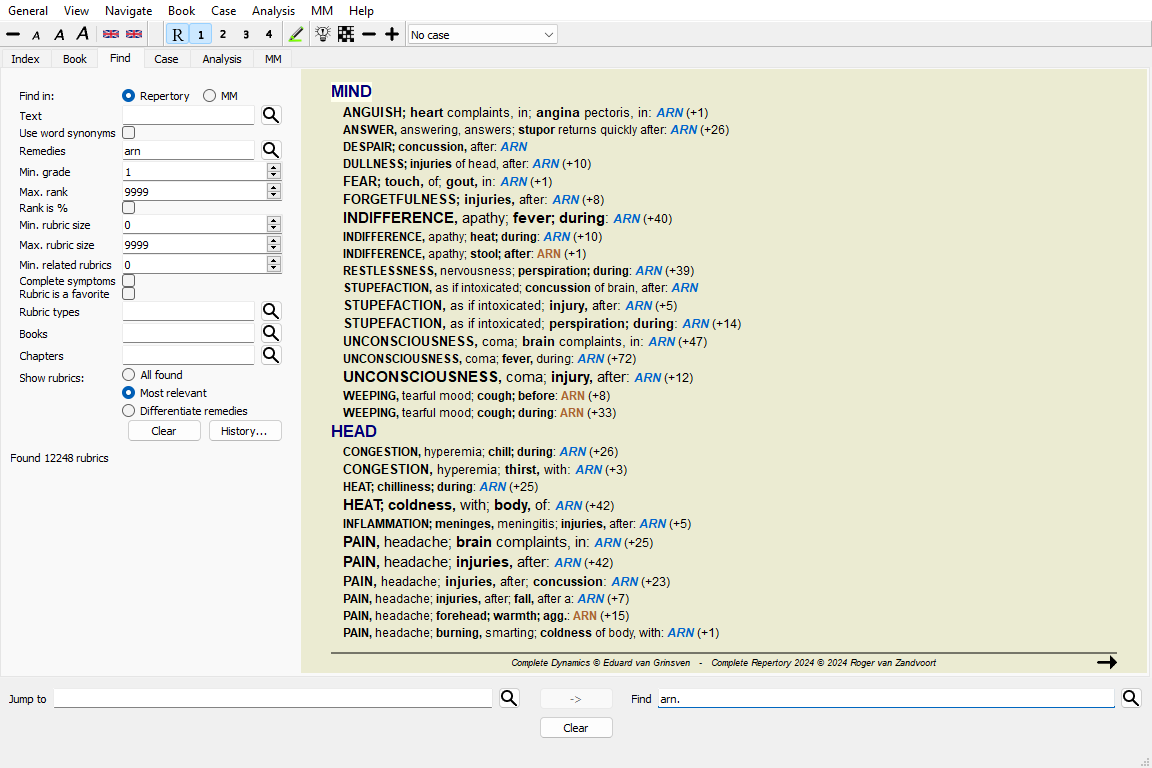Click the bottom Find input field

point(886,698)
